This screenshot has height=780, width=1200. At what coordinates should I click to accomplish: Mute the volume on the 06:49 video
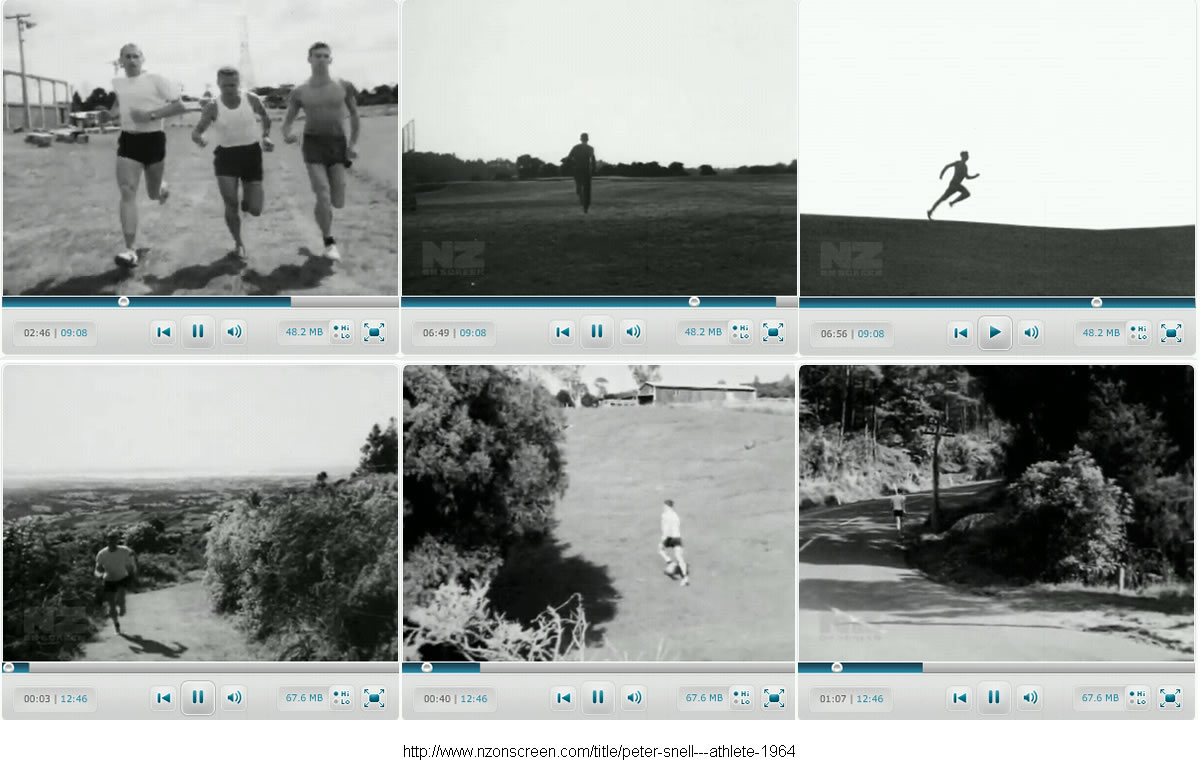(632, 332)
